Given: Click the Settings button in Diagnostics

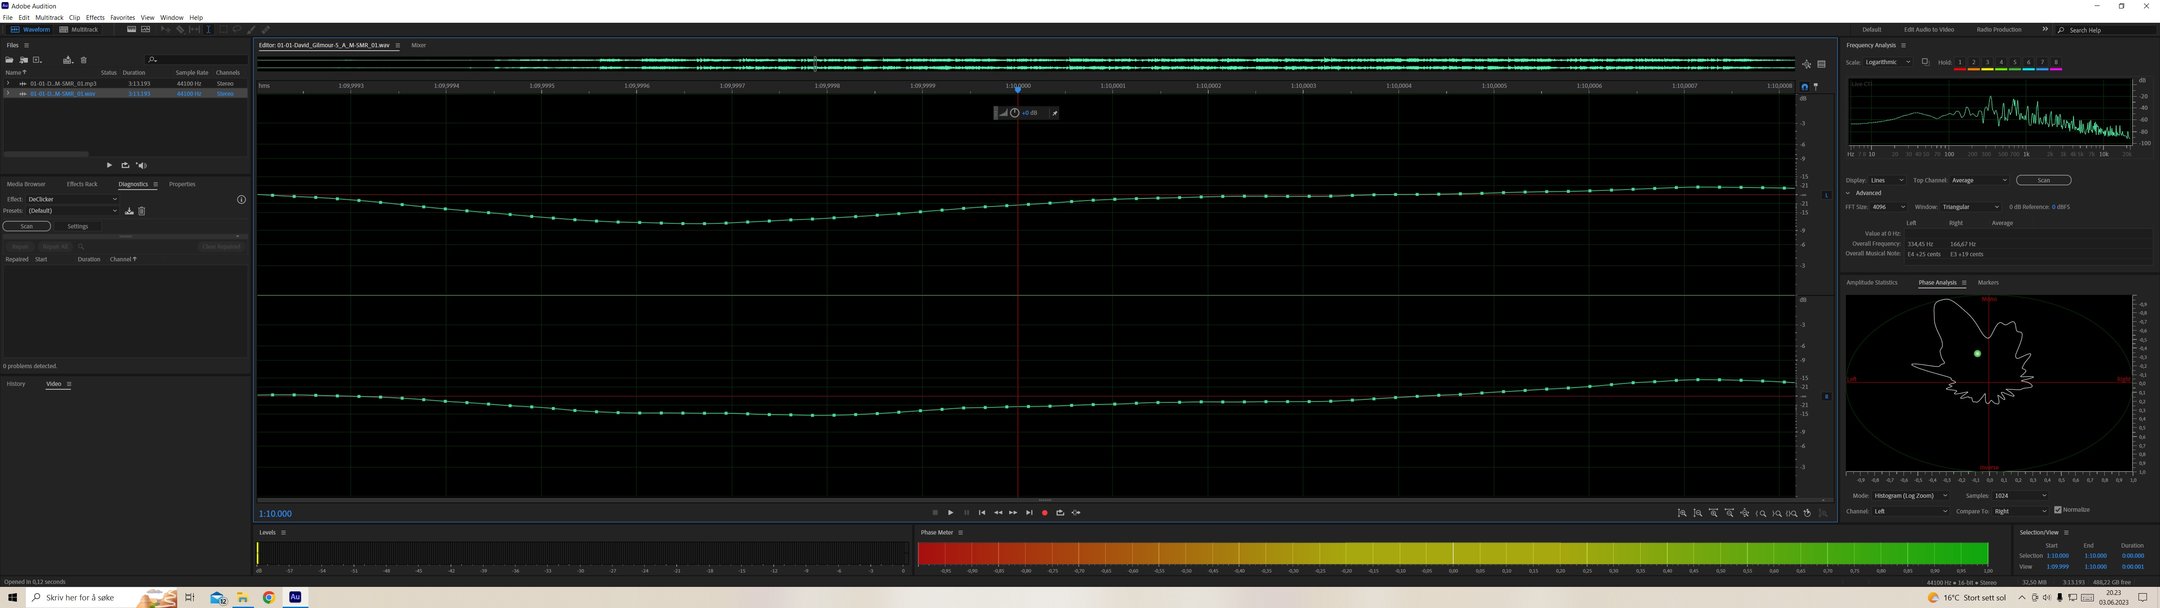Looking at the screenshot, I should coord(78,226).
